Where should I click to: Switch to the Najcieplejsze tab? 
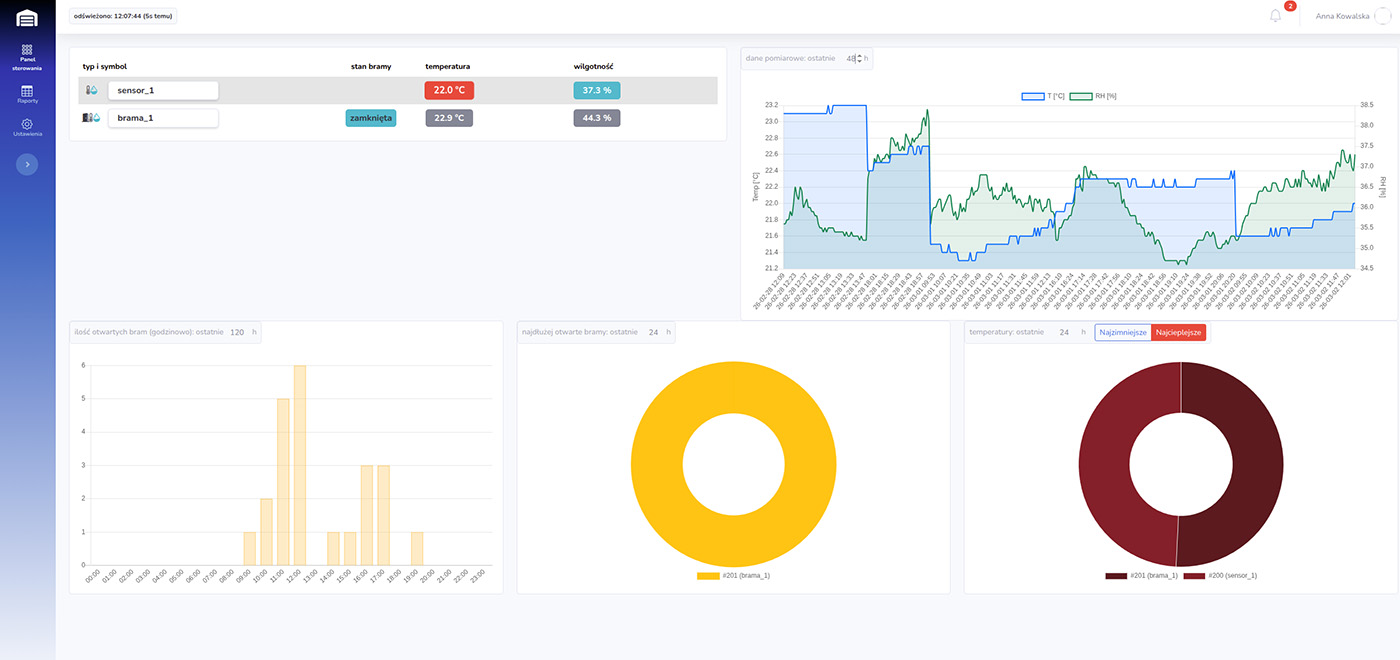click(1178, 332)
